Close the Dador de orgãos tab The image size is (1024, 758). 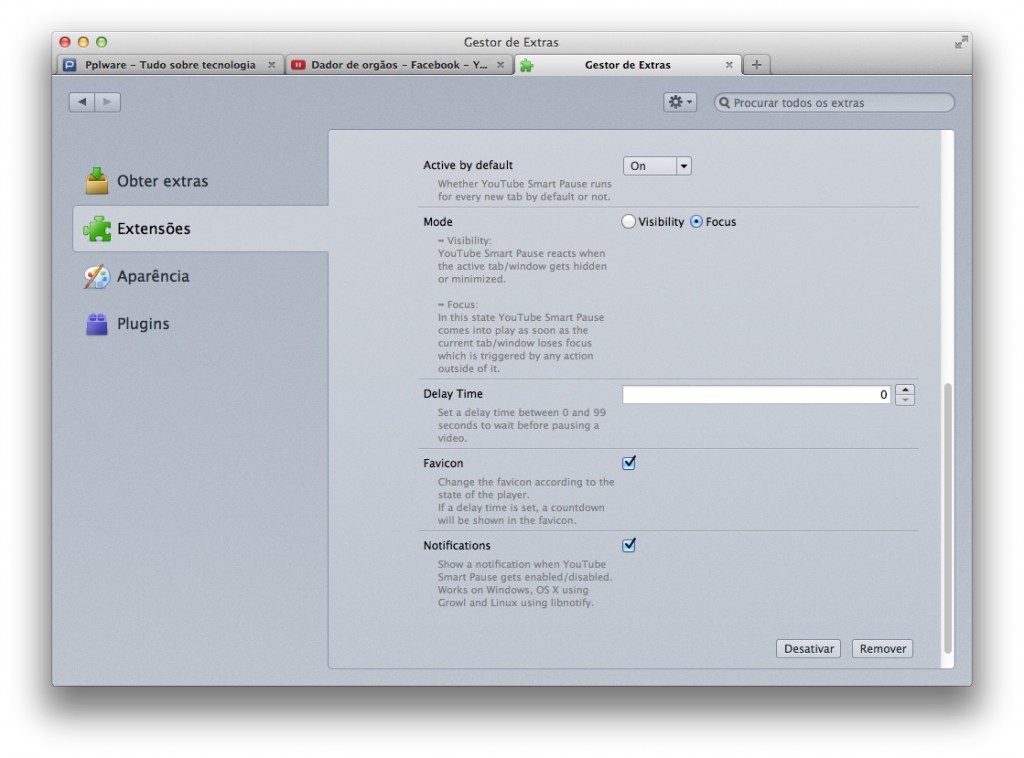(500, 65)
